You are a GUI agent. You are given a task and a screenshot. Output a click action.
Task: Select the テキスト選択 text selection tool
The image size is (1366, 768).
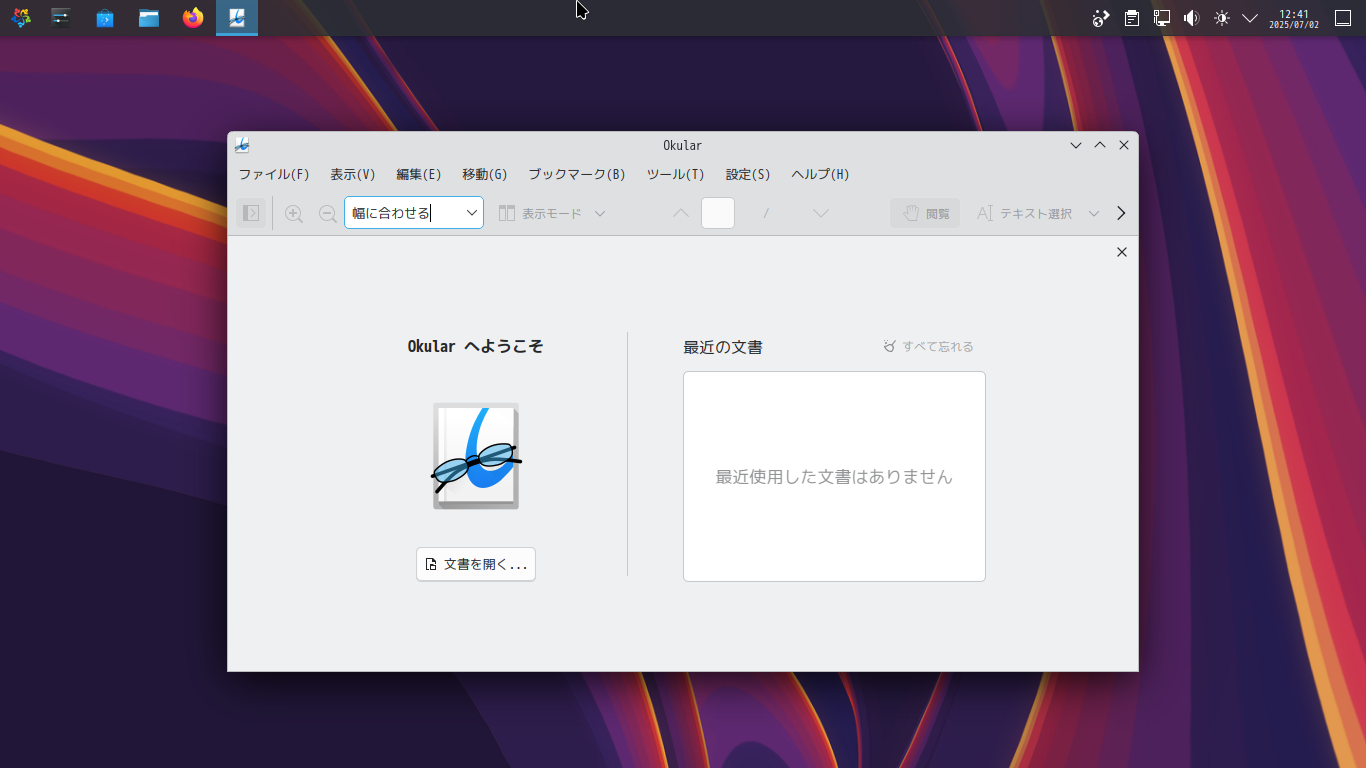(1025, 213)
